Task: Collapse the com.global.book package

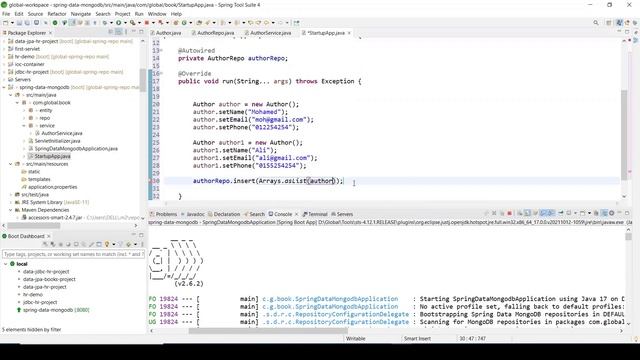Action: [18, 102]
